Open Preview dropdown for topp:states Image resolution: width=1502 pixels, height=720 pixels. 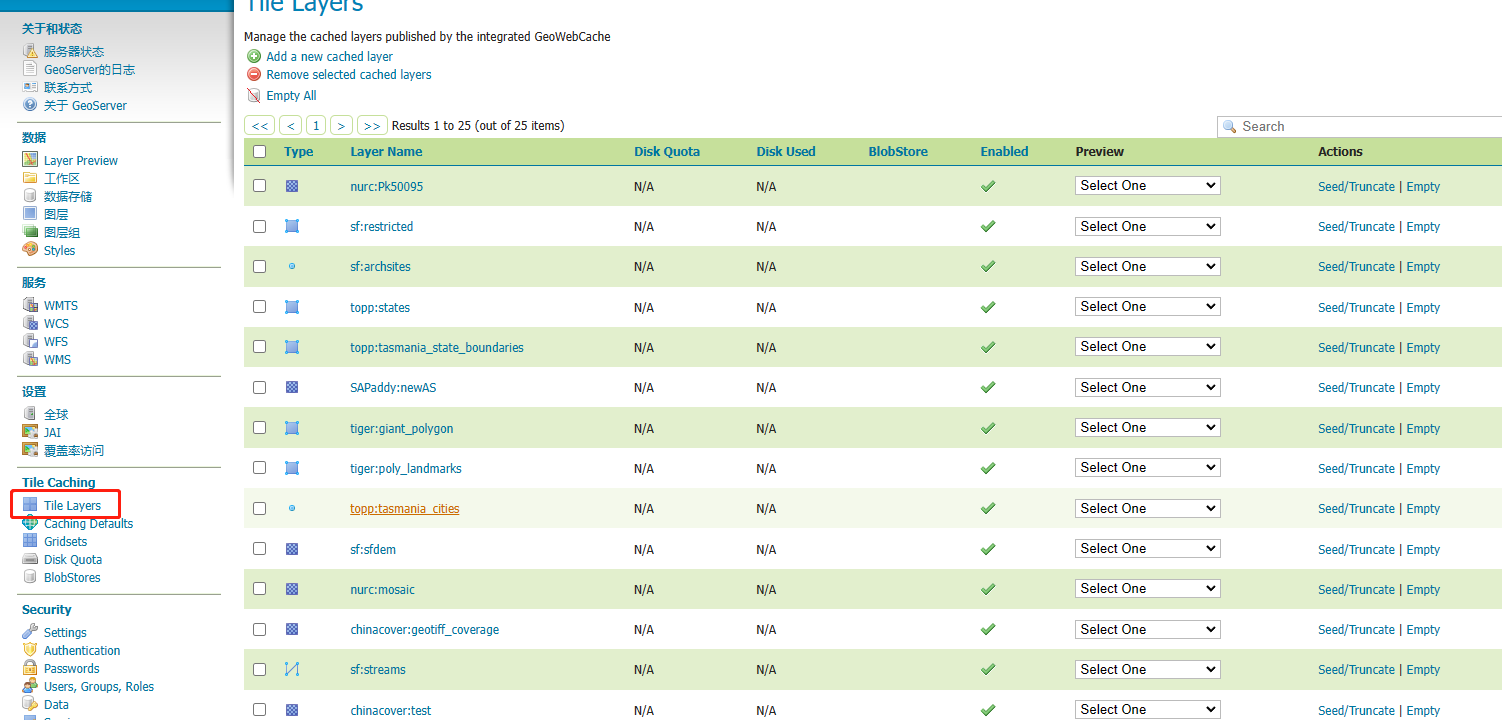click(1148, 306)
